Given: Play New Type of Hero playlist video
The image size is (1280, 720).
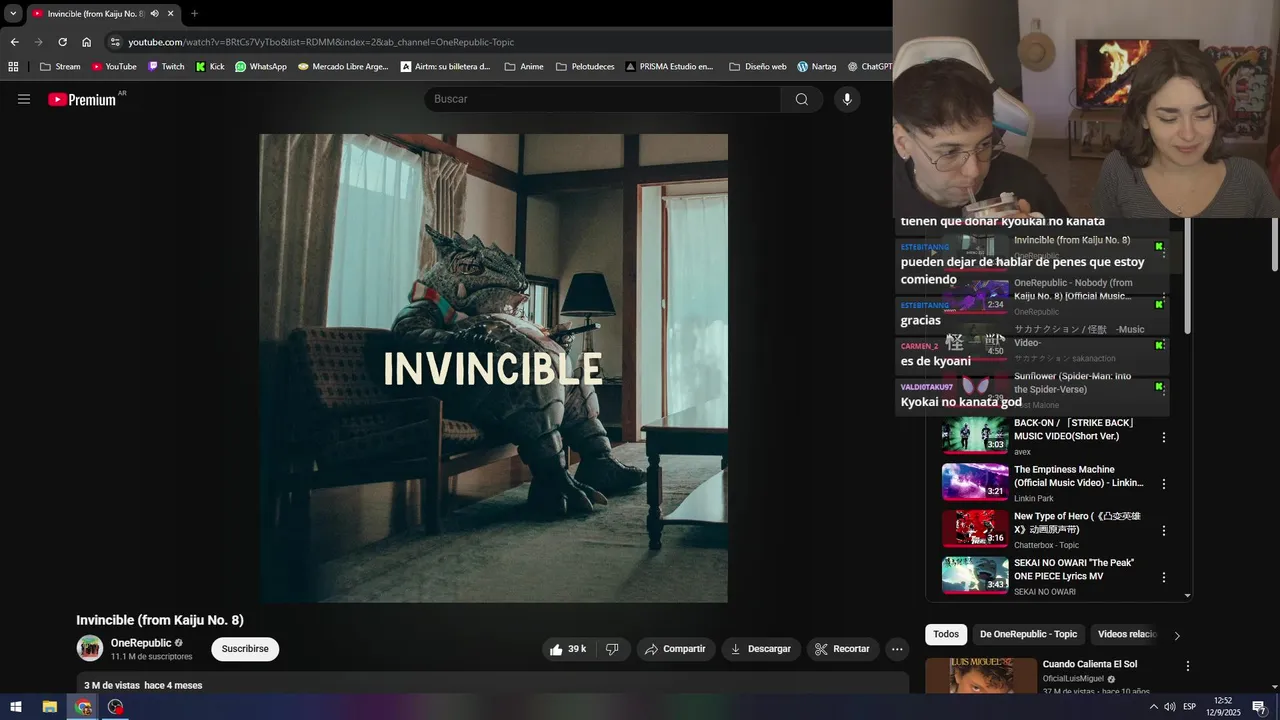Looking at the screenshot, I should coord(975,529).
